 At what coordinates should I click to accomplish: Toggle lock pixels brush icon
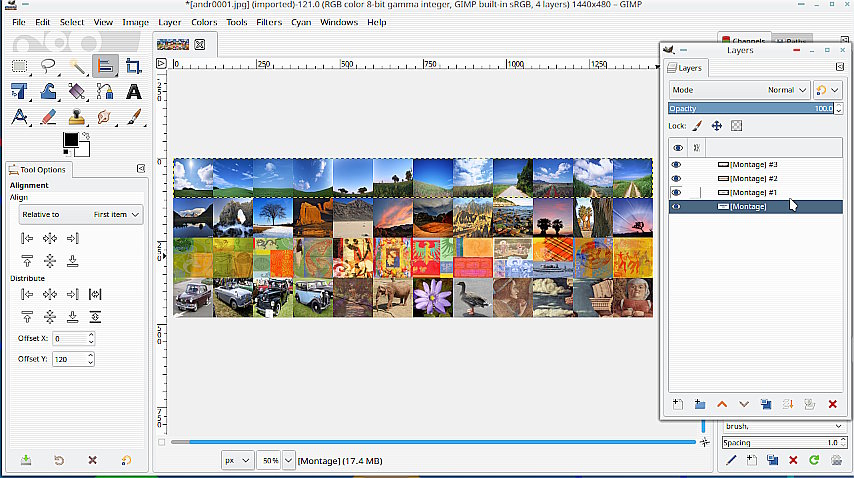[697, 126]
